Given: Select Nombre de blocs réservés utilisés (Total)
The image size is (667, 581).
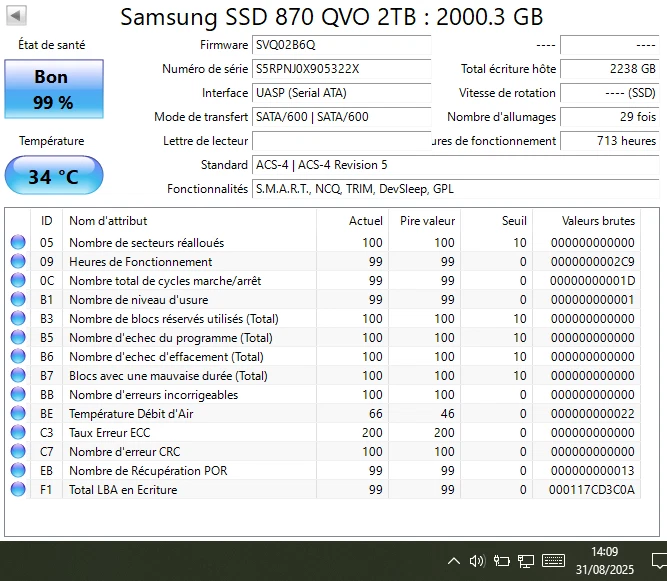Looking at the screenshot, I should click(x=174, y=319).
